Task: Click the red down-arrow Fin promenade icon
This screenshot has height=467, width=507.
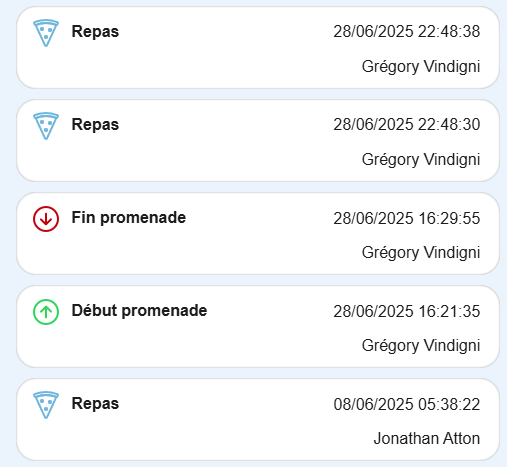Action: [x=46, y=219]
